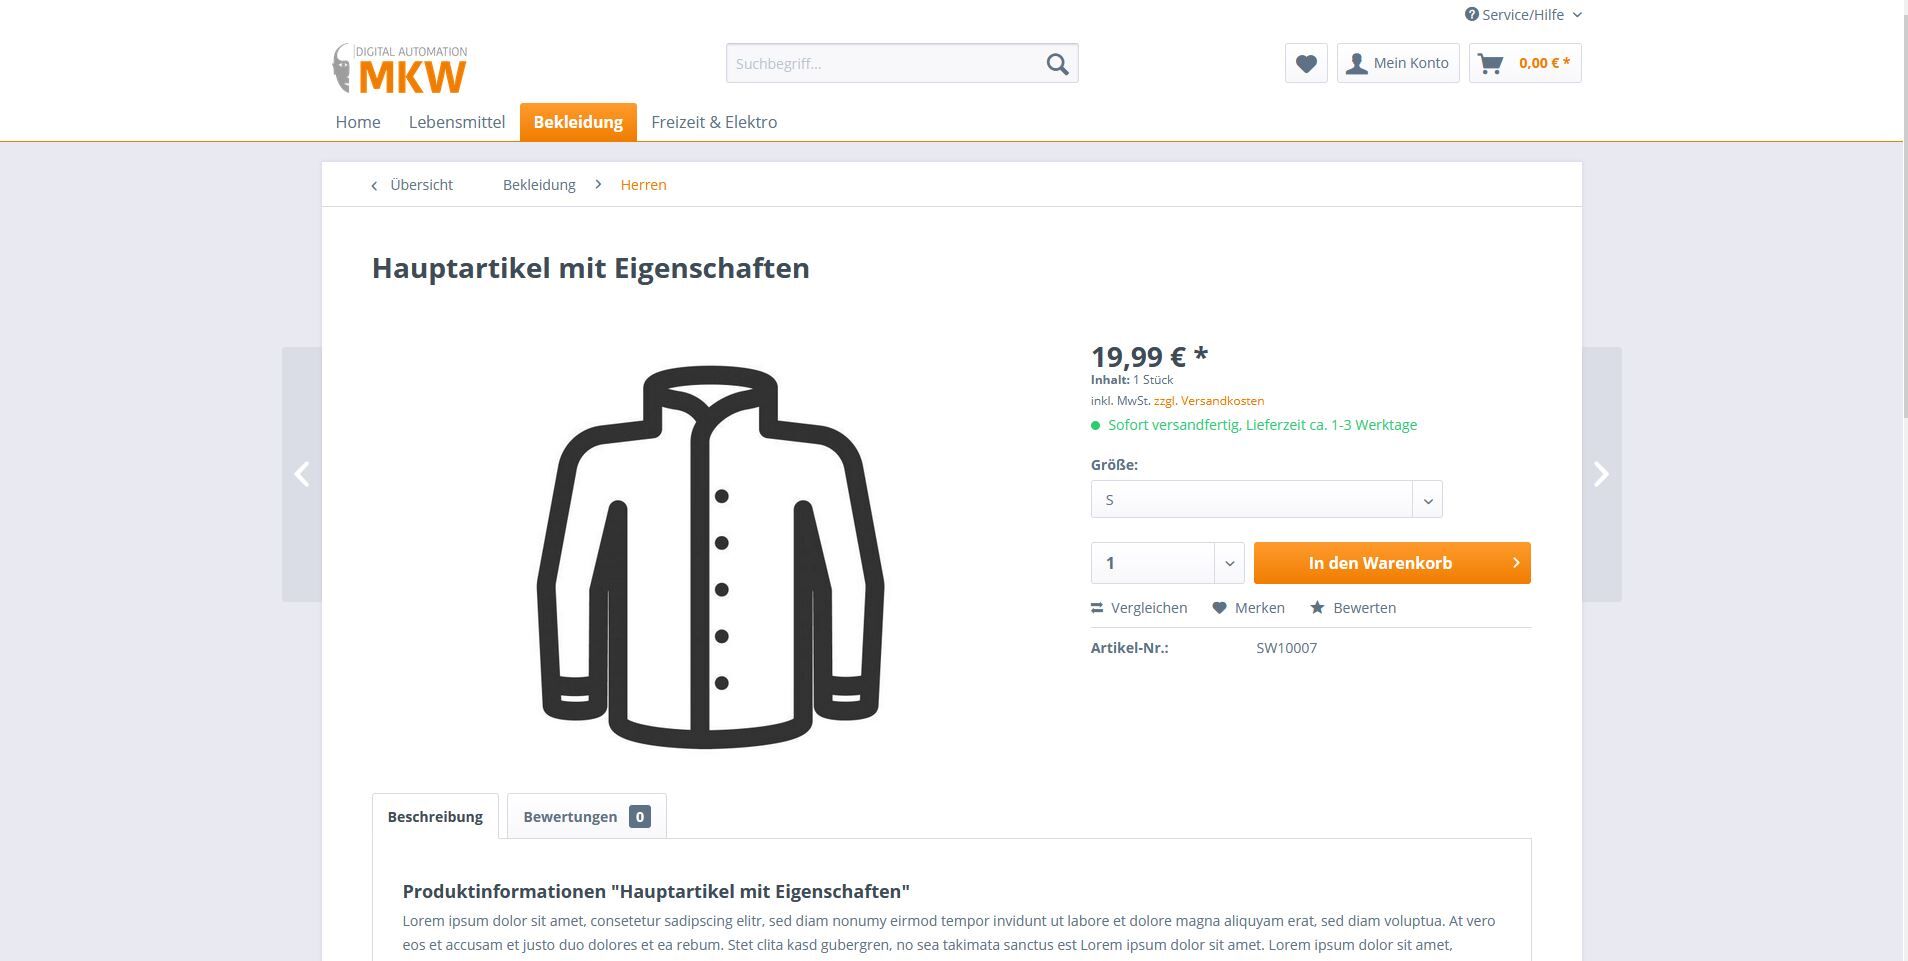1908x961 pixels.
Task: Open the wishlist heart icon in header
Action: click(1306, 64)
